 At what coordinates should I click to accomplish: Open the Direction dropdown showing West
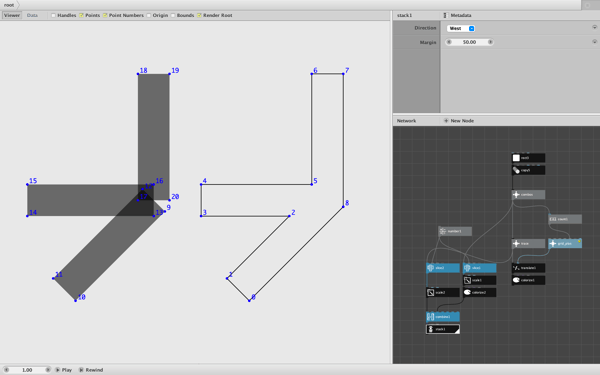tap(461, 28)
